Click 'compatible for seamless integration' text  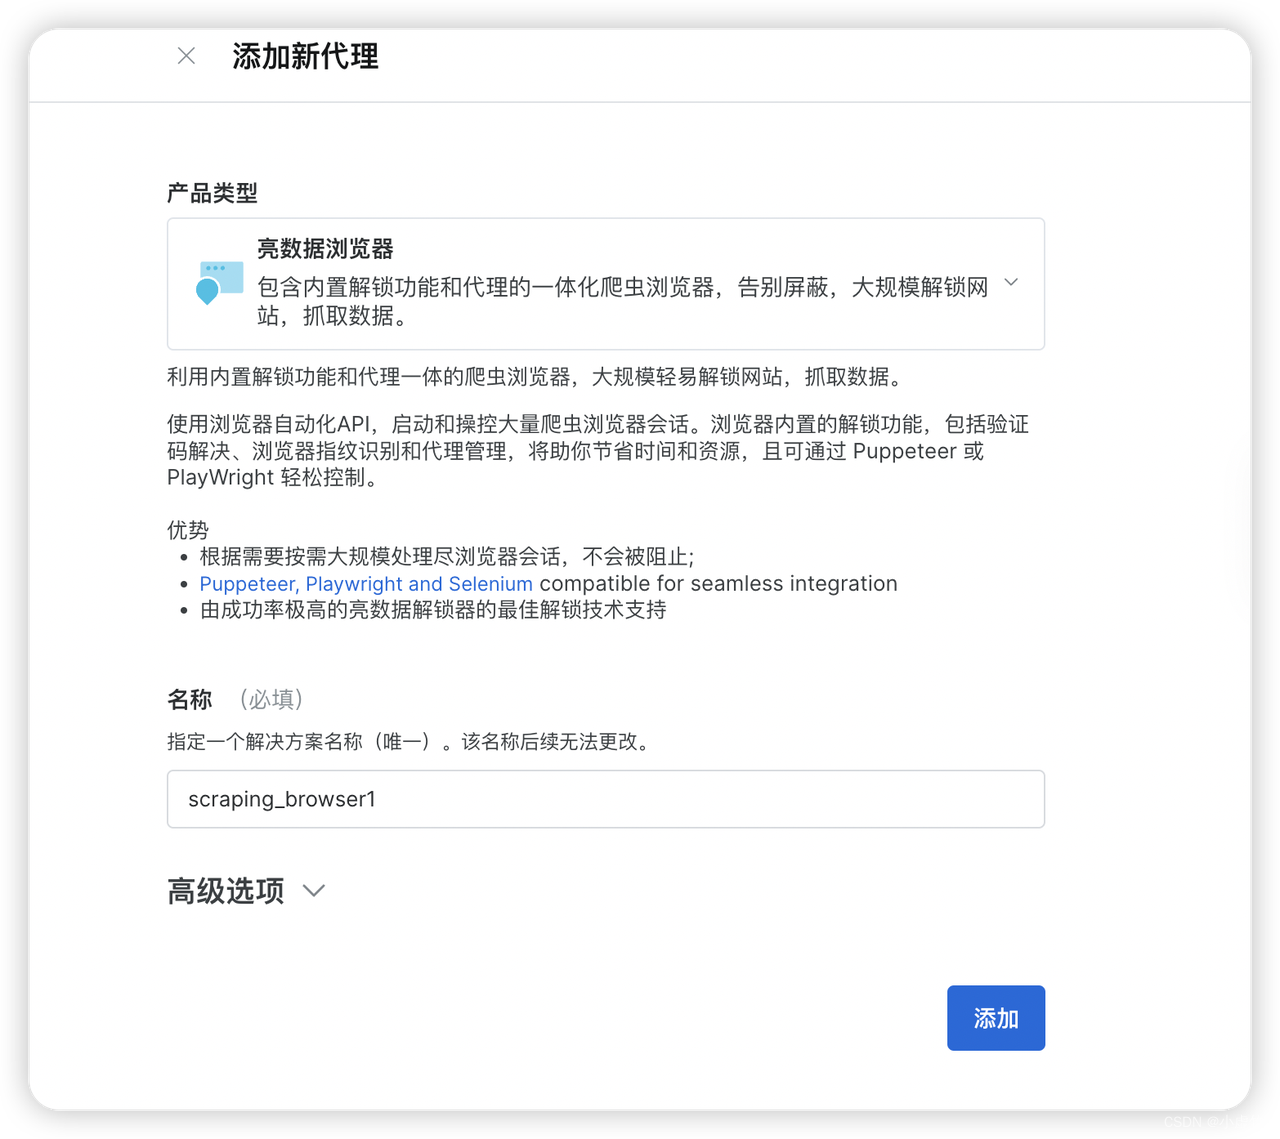[718, 584]
